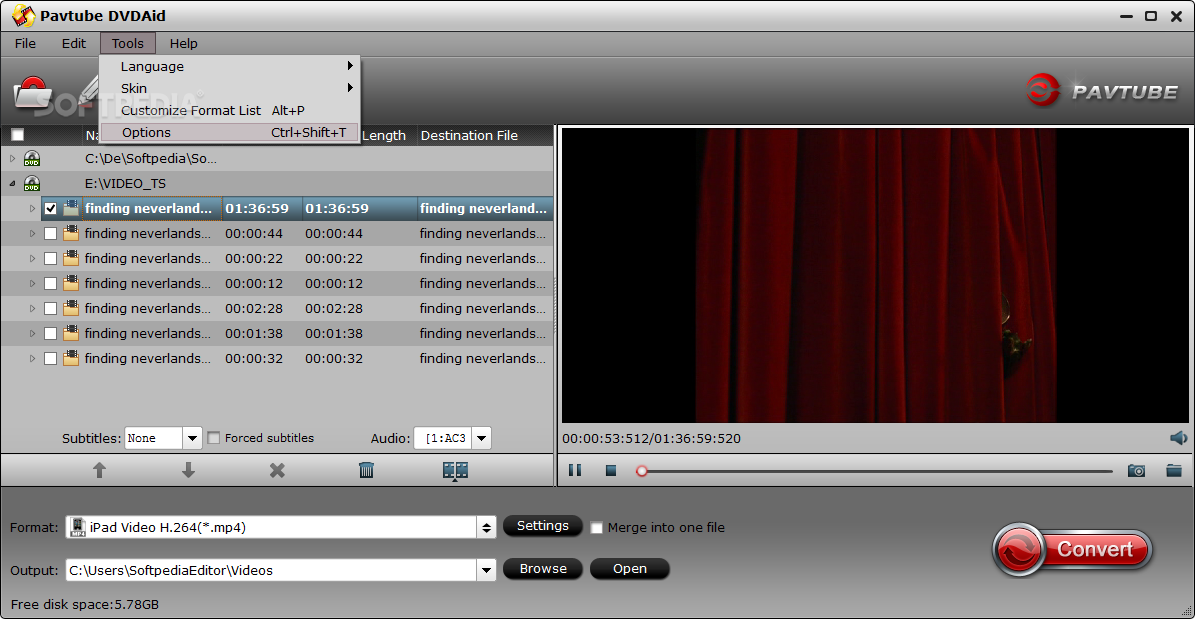Select the E:\VIDEO_TS source row
Image resolution: width=1195 pixels, height=619 pixels.
pyautogui.click(x=277, y=184)
